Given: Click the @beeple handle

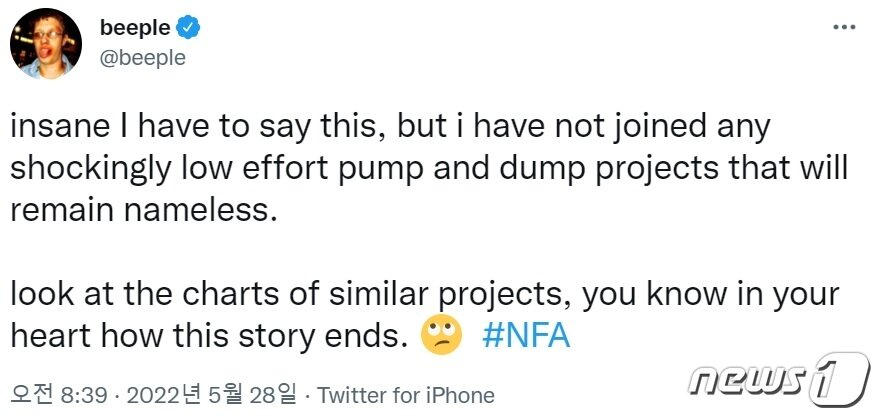Looking at the screenshot, I should point(142,57).
